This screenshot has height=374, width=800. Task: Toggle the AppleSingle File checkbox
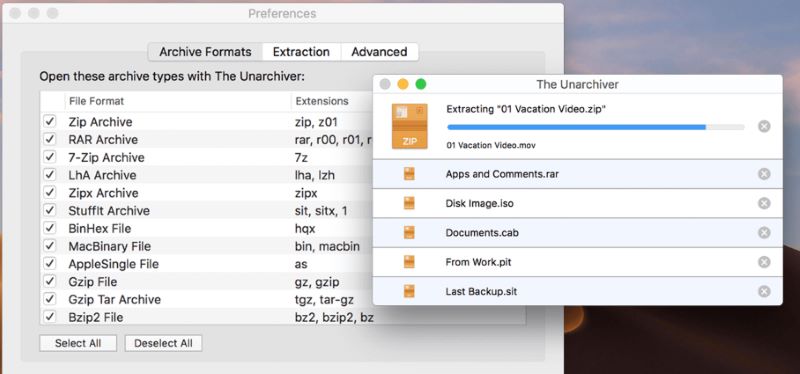[x=49, y=264]
